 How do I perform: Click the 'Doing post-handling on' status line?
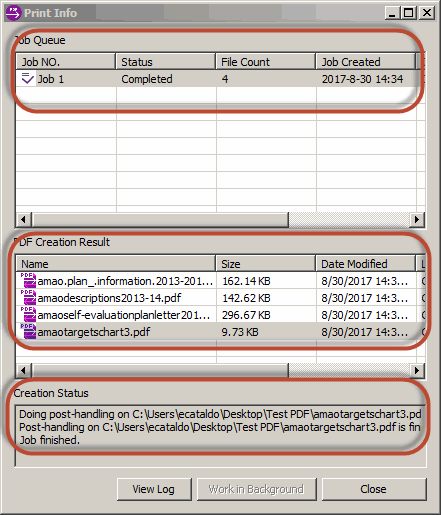[220, 414]
